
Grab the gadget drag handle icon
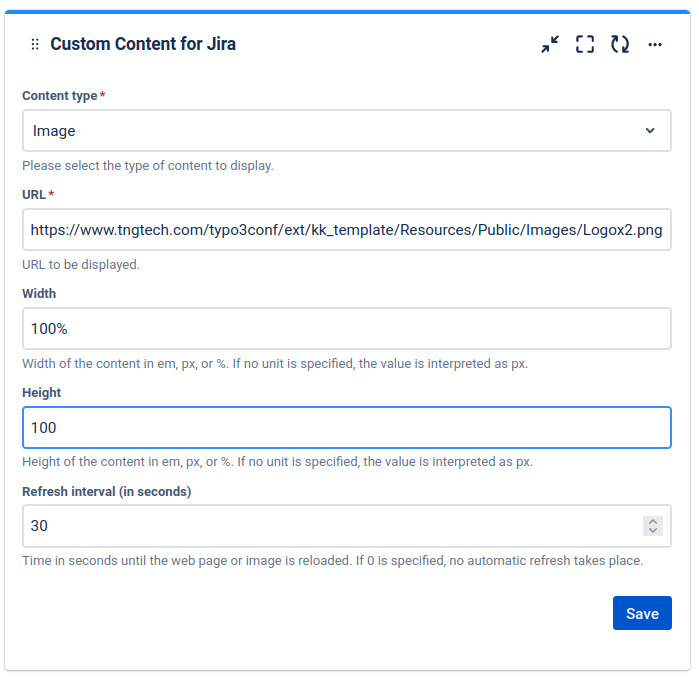pos(35,45)
